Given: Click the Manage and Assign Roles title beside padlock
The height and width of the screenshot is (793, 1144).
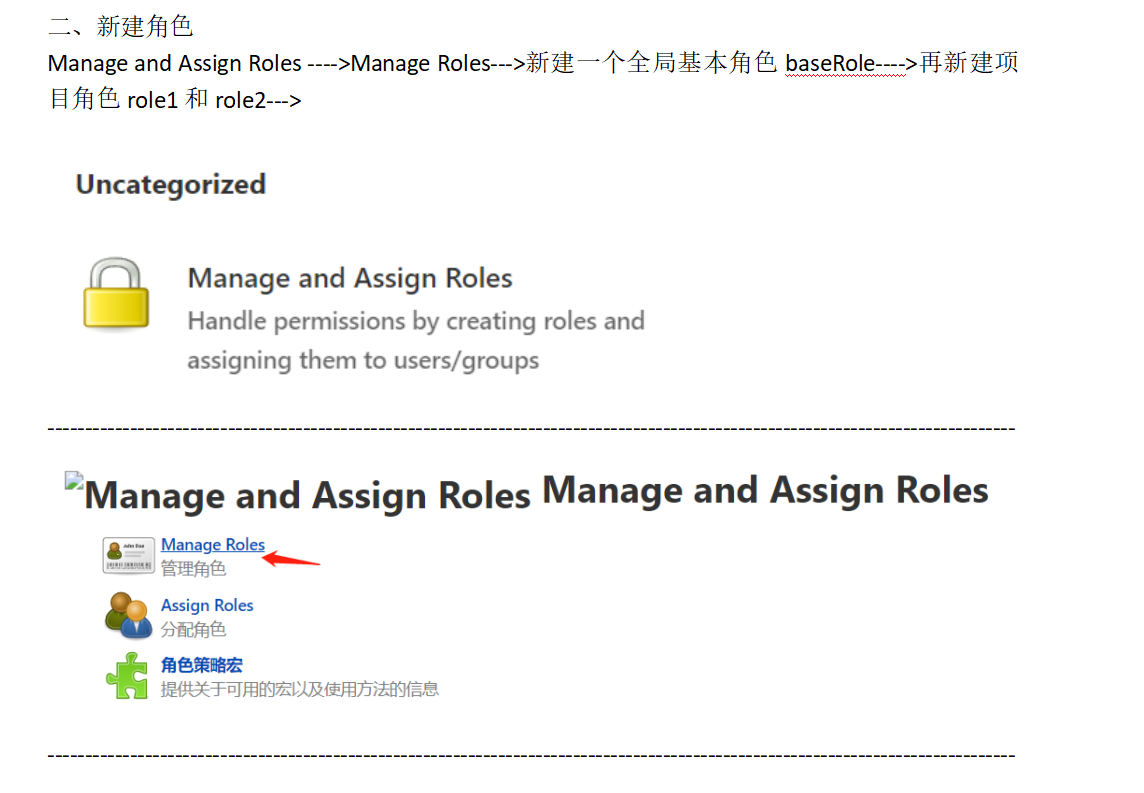Looking at the screenshot, I should click(x=350, y=278).
